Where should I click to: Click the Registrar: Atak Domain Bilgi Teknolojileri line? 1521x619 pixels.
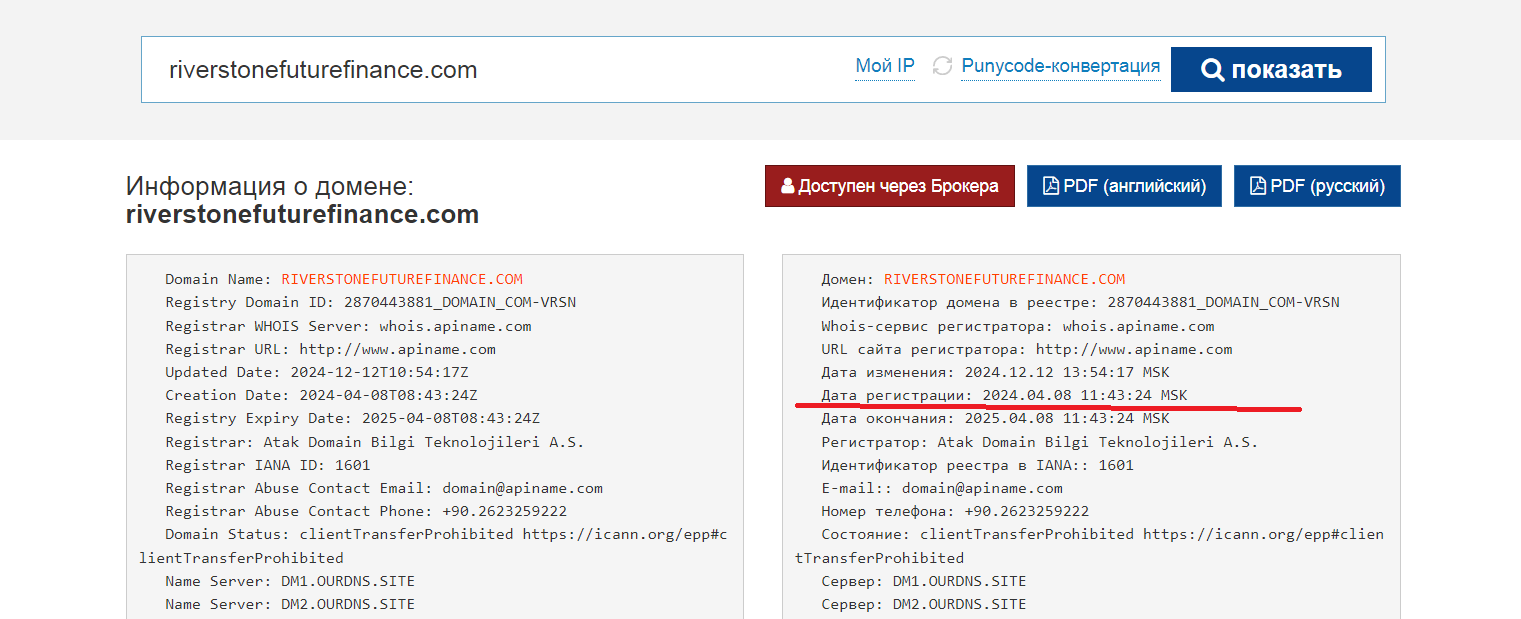coord(374,442)
